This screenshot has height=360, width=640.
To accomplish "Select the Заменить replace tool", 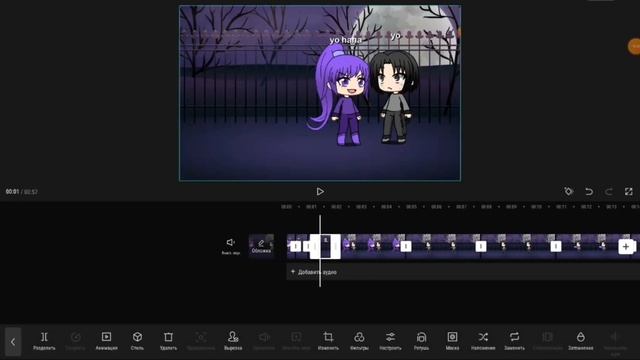I will [514, 340].
